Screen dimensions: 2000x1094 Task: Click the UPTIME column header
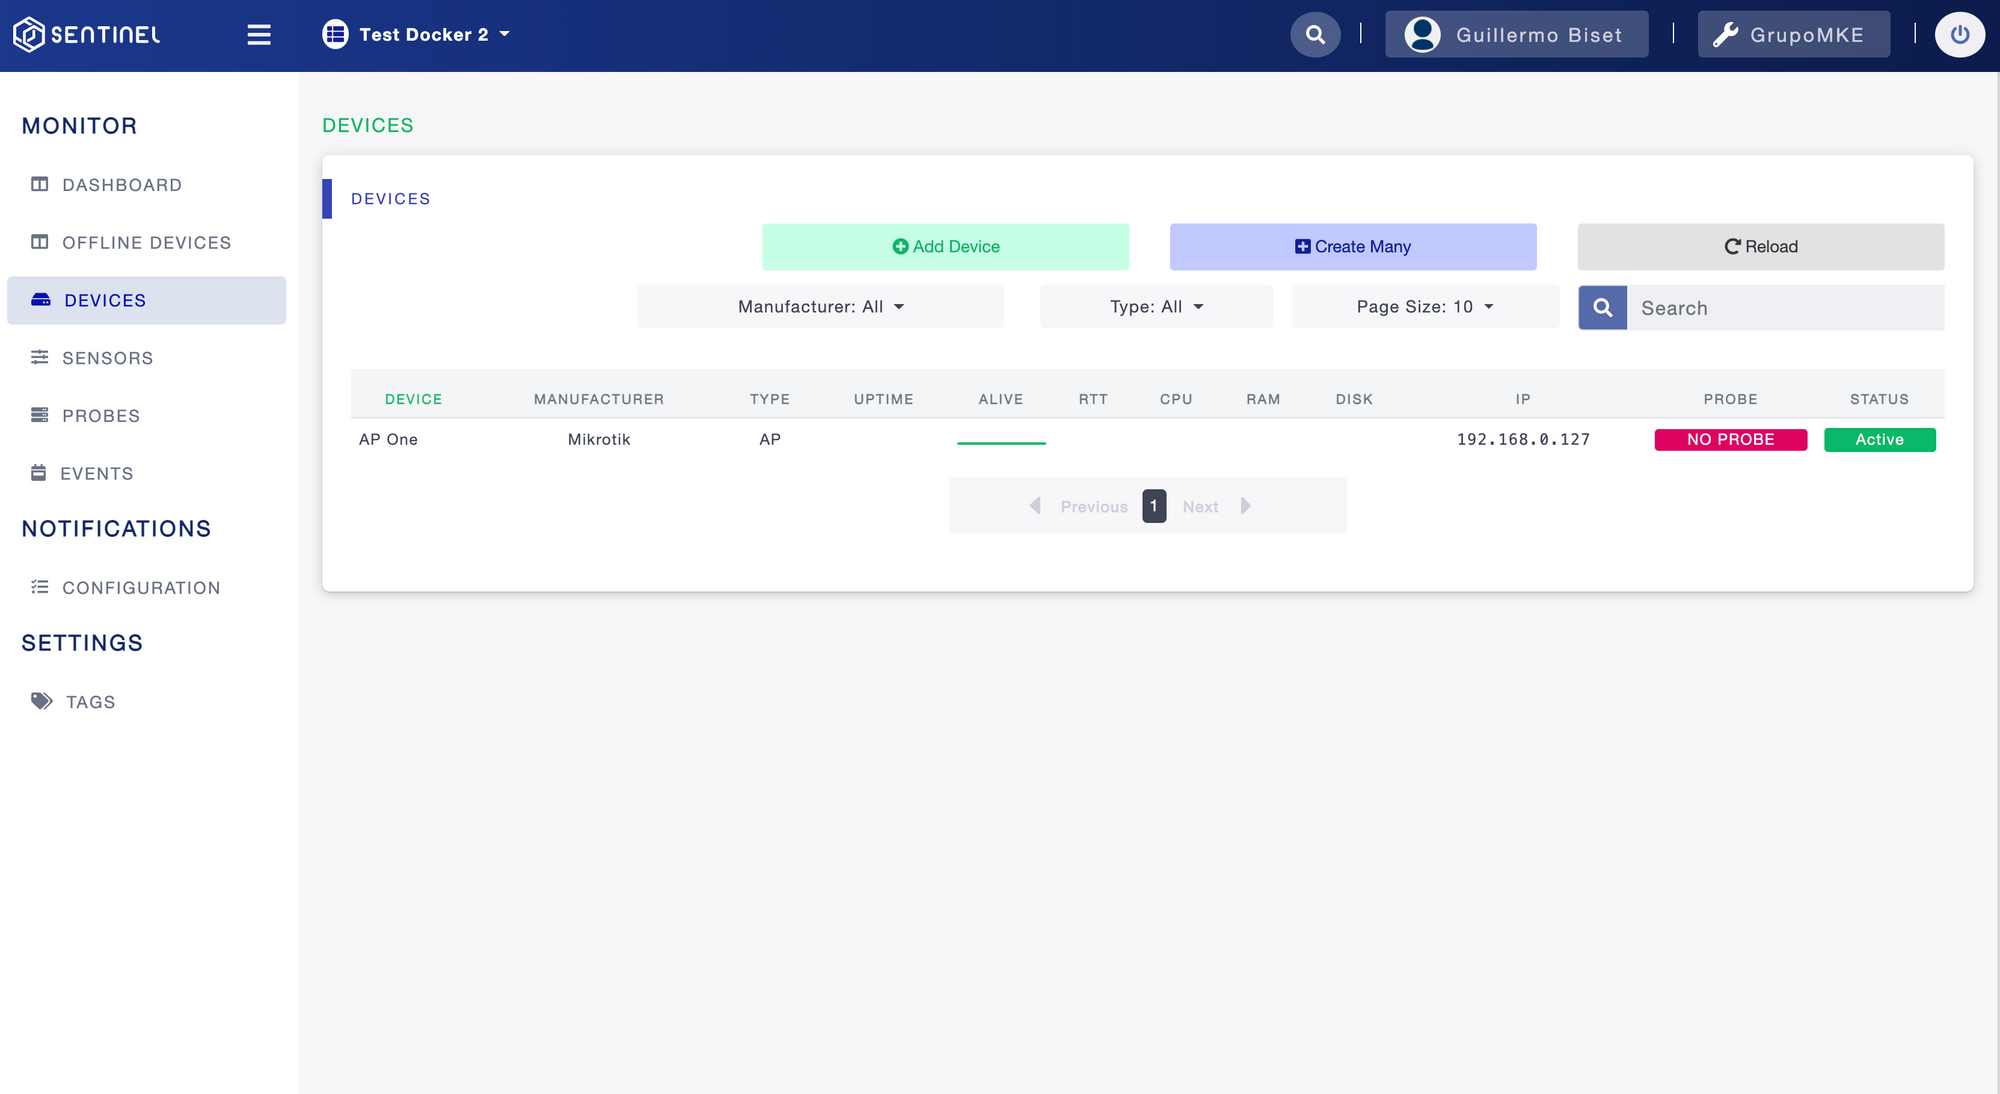point(884,399)
